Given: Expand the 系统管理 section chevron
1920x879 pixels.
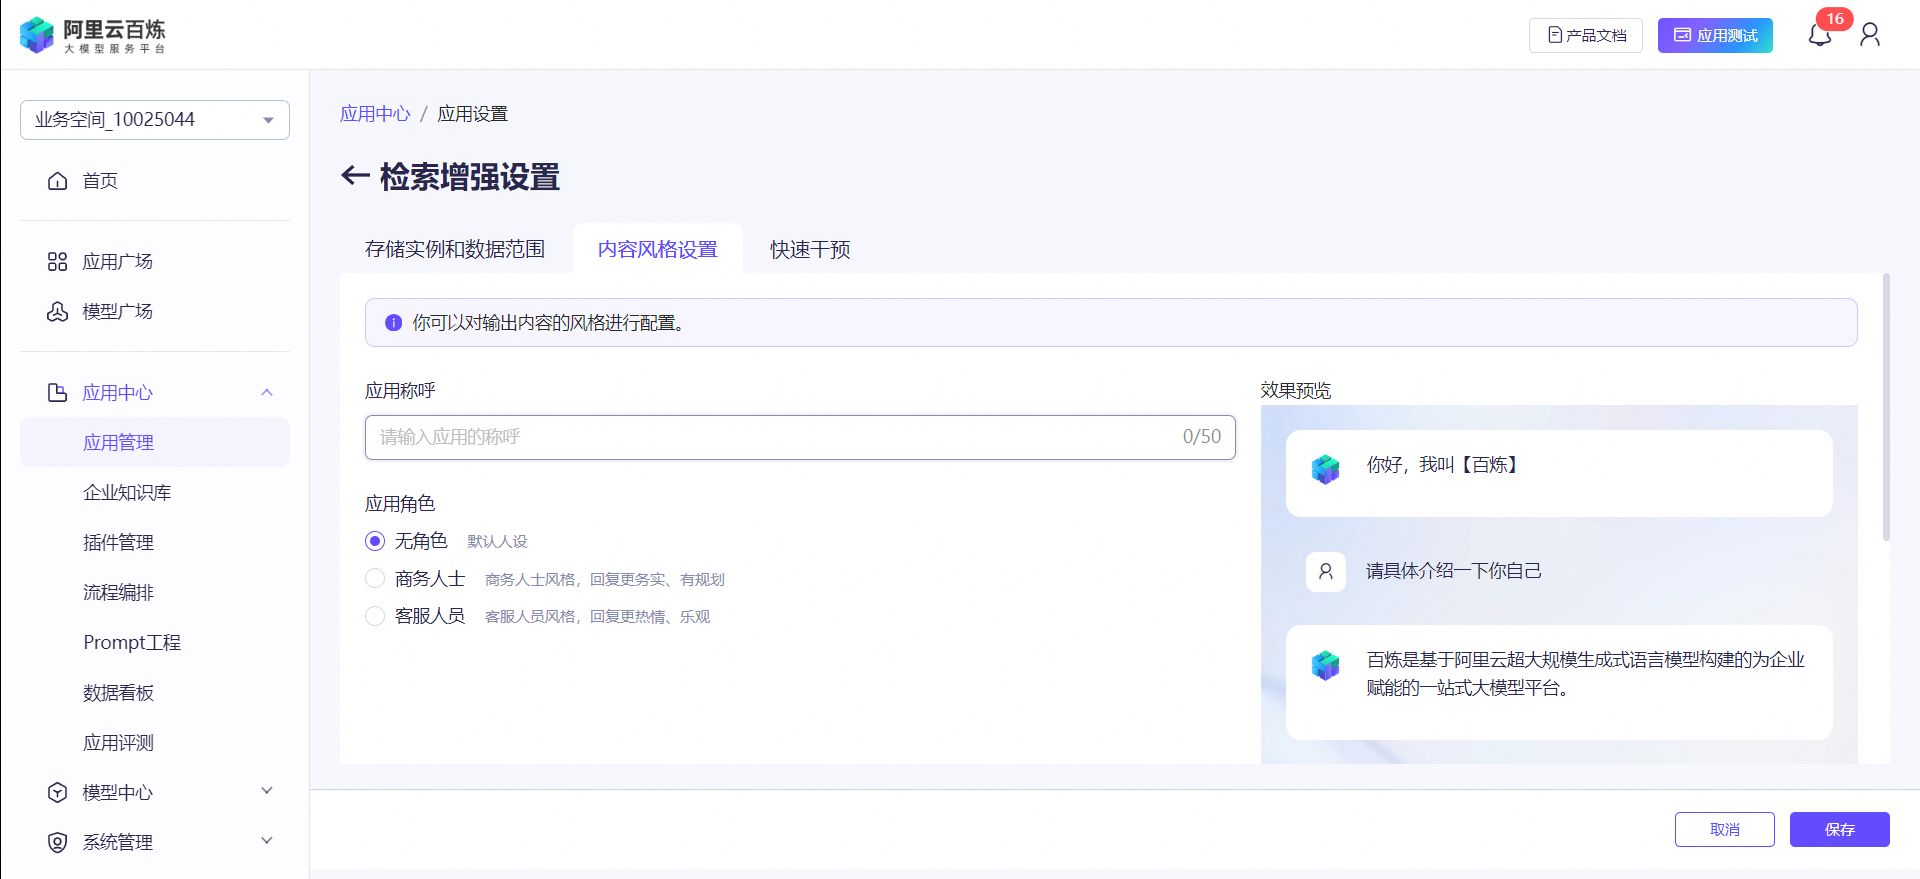Looking at the screenshot, I should point(267,841).
